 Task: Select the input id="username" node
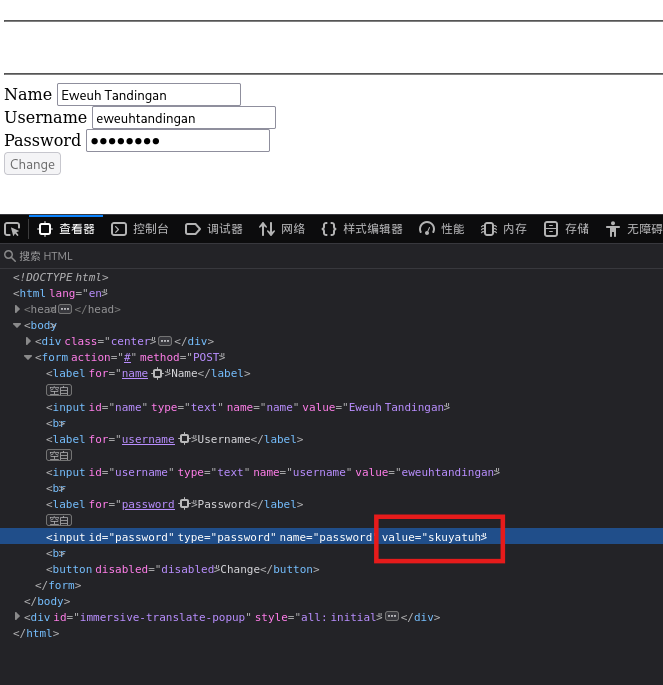click(x=273, y=472)
